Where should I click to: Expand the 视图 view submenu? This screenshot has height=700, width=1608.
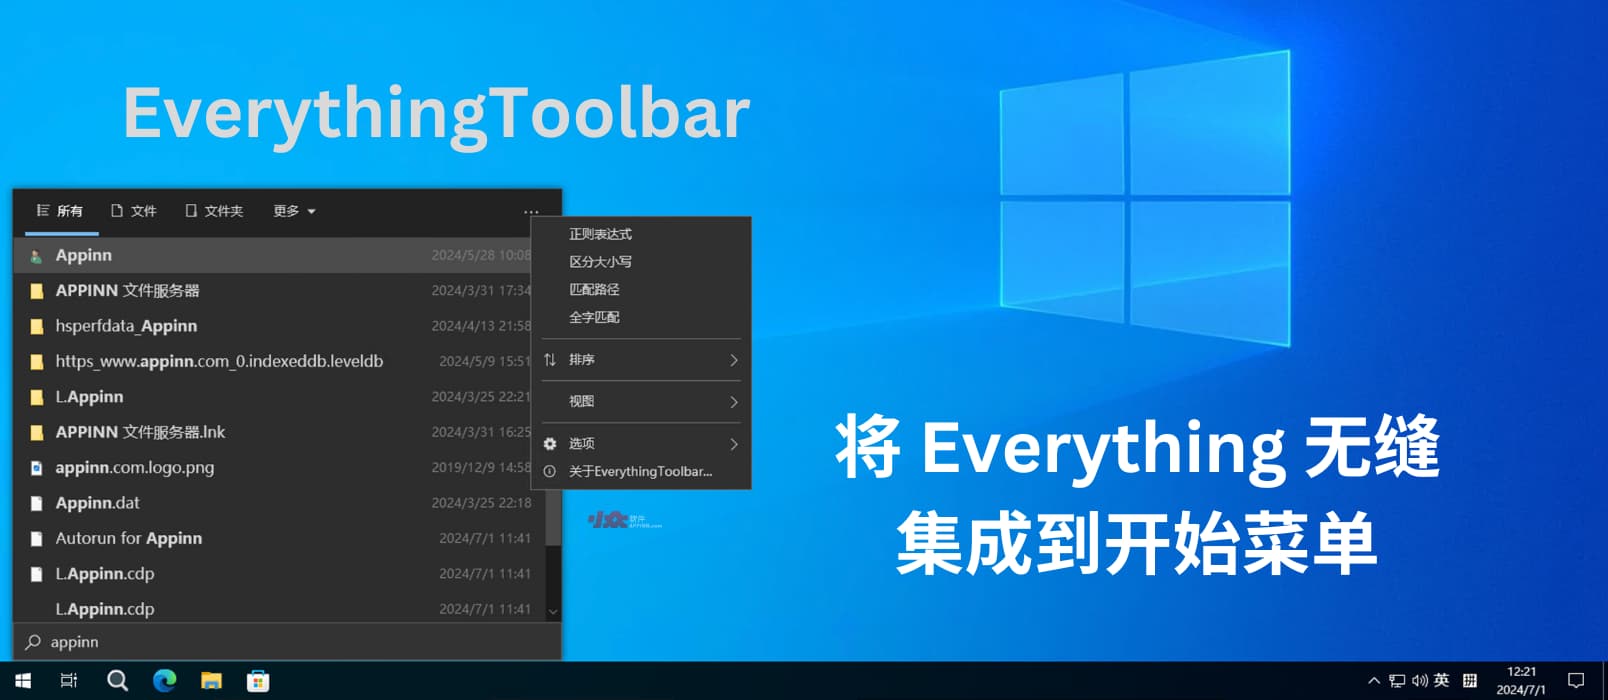click(640, 402)
